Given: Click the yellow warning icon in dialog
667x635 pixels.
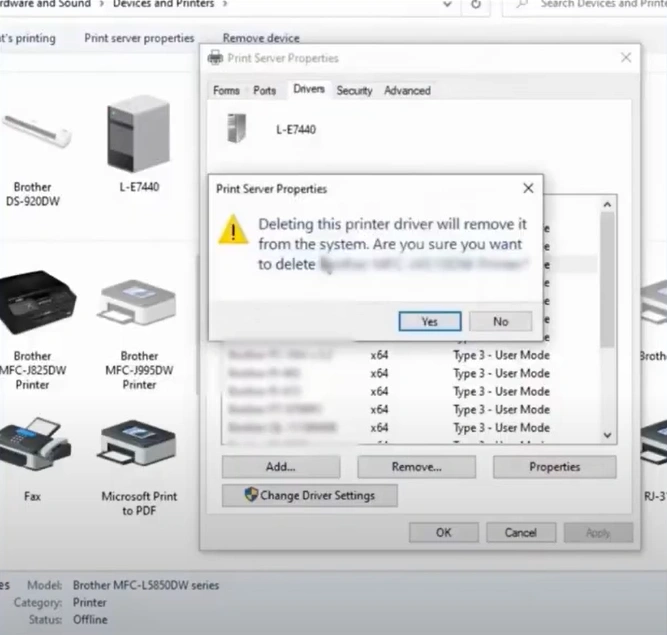Looking at the screenshot, I should pyautogui.click(x=233, y=231).
